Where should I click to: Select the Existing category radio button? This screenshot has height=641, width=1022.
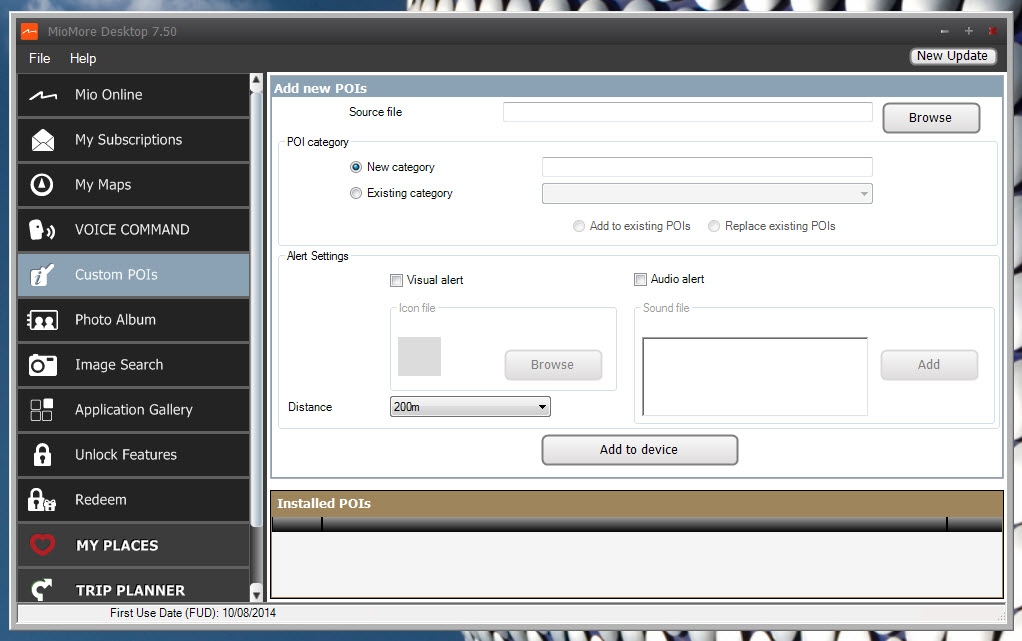[x=356, y=193]
